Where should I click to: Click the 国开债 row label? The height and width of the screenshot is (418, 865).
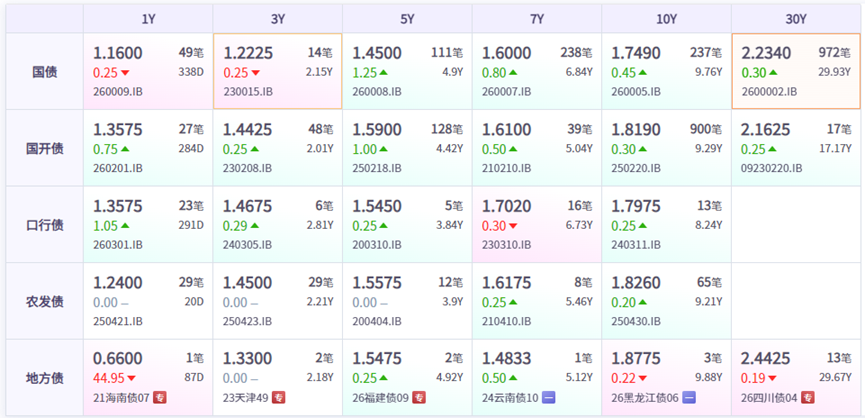44,148
